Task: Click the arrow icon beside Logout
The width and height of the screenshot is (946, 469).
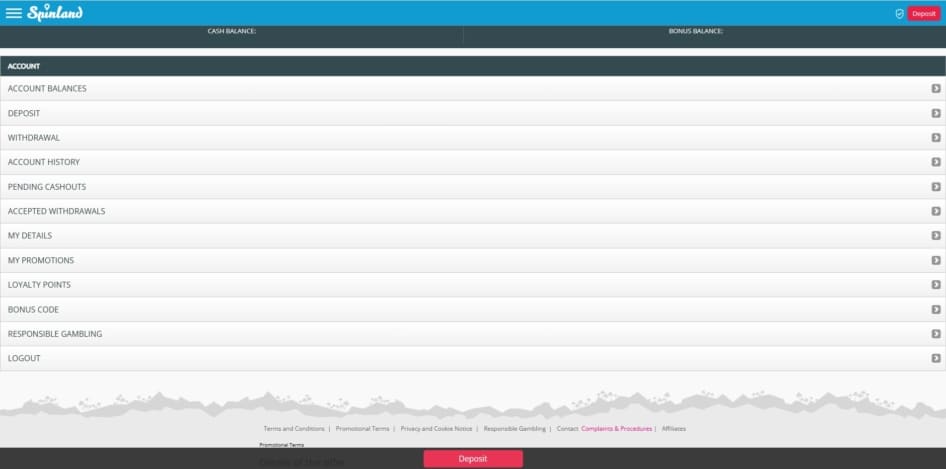Action: pyautogui.click(x=936, y=358)
